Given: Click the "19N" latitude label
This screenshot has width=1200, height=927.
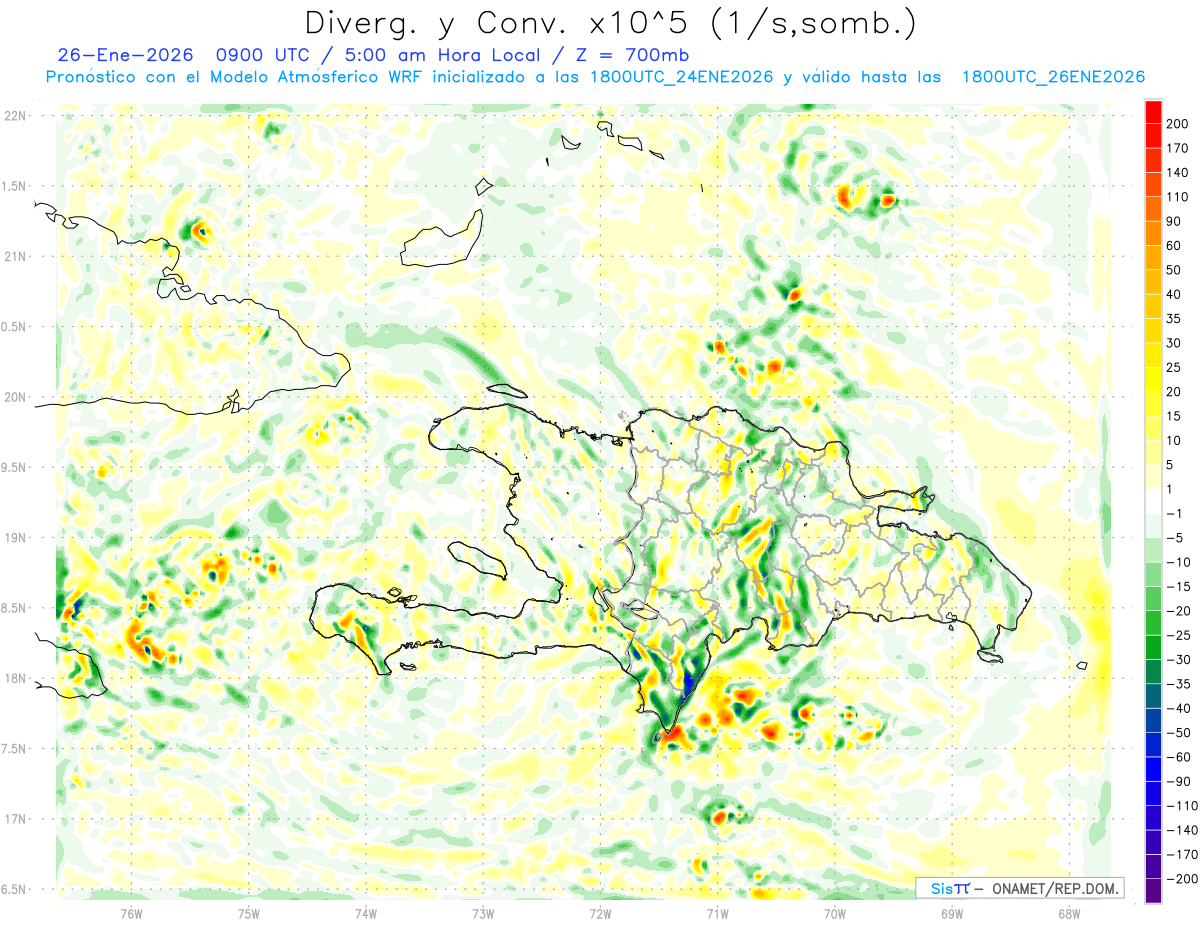Looking at the screenshot, I should tap(15, 538).
